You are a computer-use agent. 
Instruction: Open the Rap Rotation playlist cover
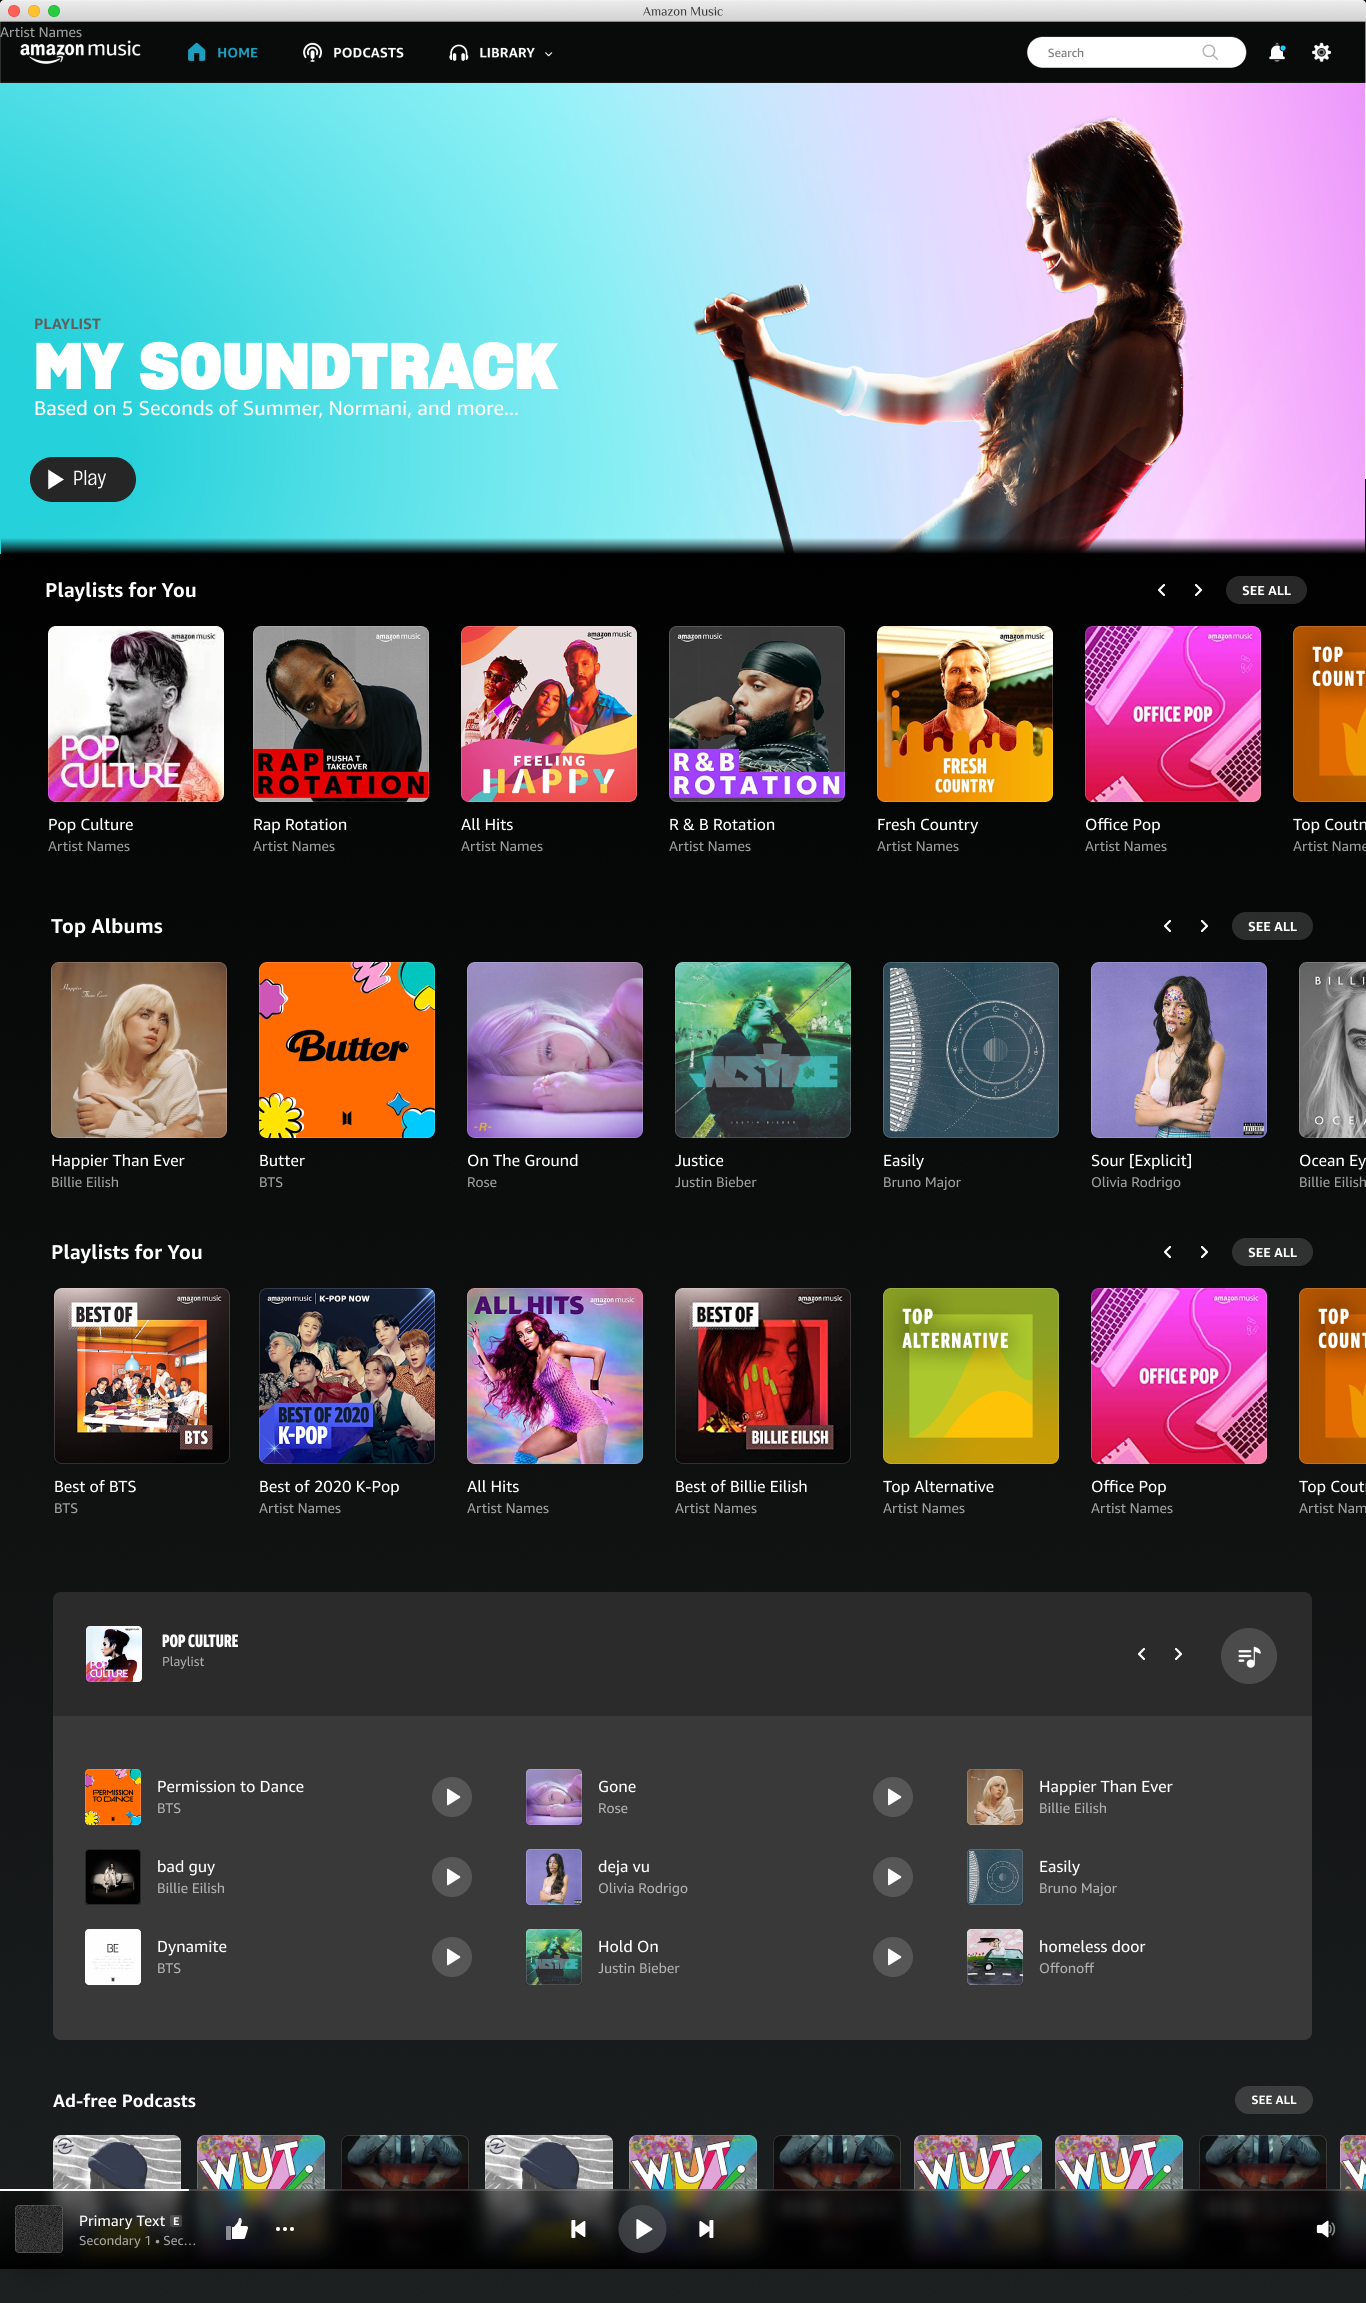pos(341,714)
